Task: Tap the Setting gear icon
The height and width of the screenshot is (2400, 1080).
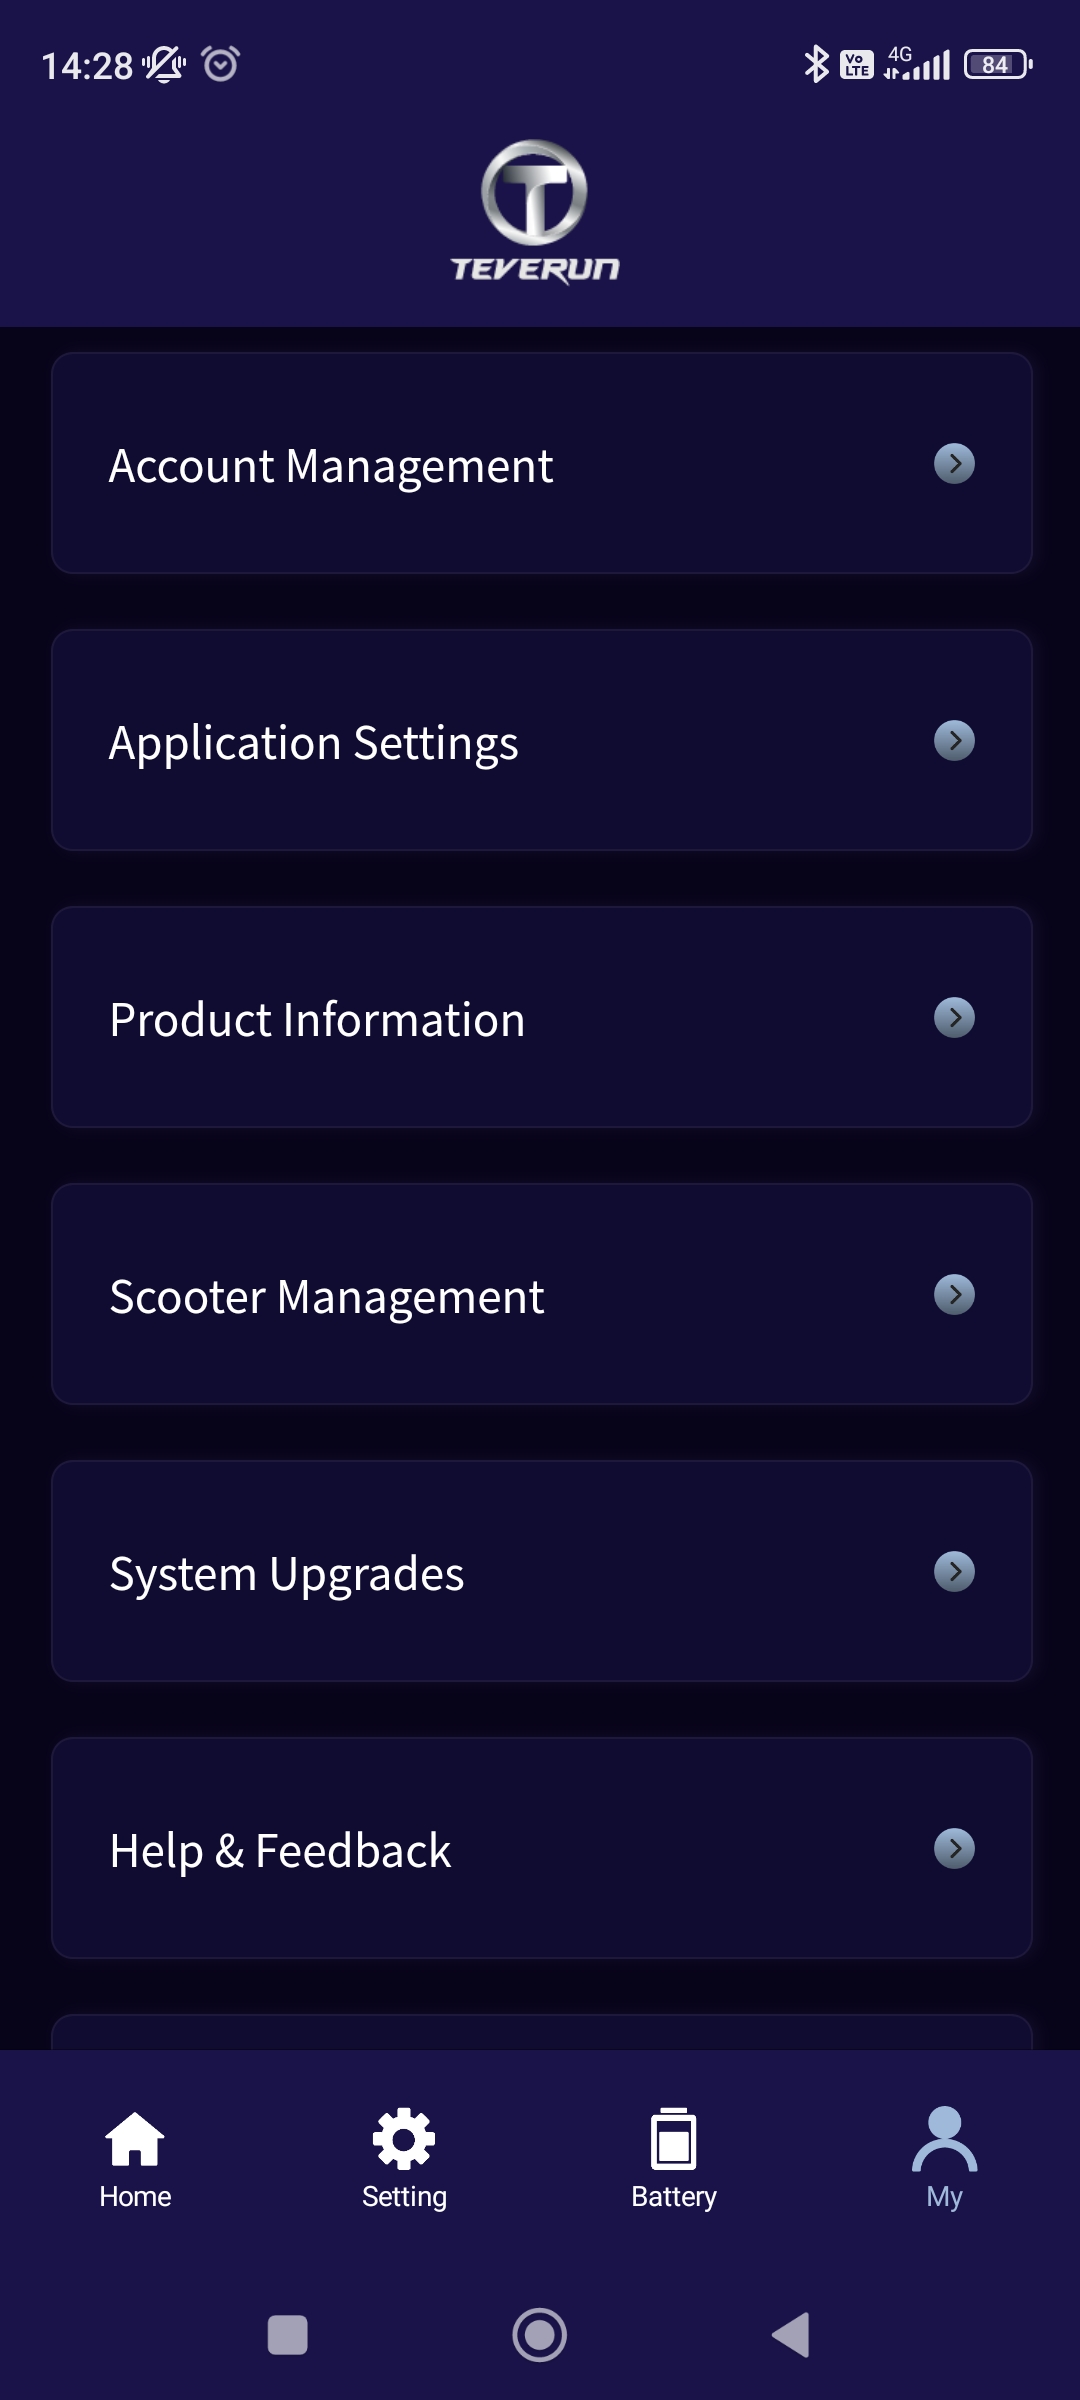Action: [404, 2140]
